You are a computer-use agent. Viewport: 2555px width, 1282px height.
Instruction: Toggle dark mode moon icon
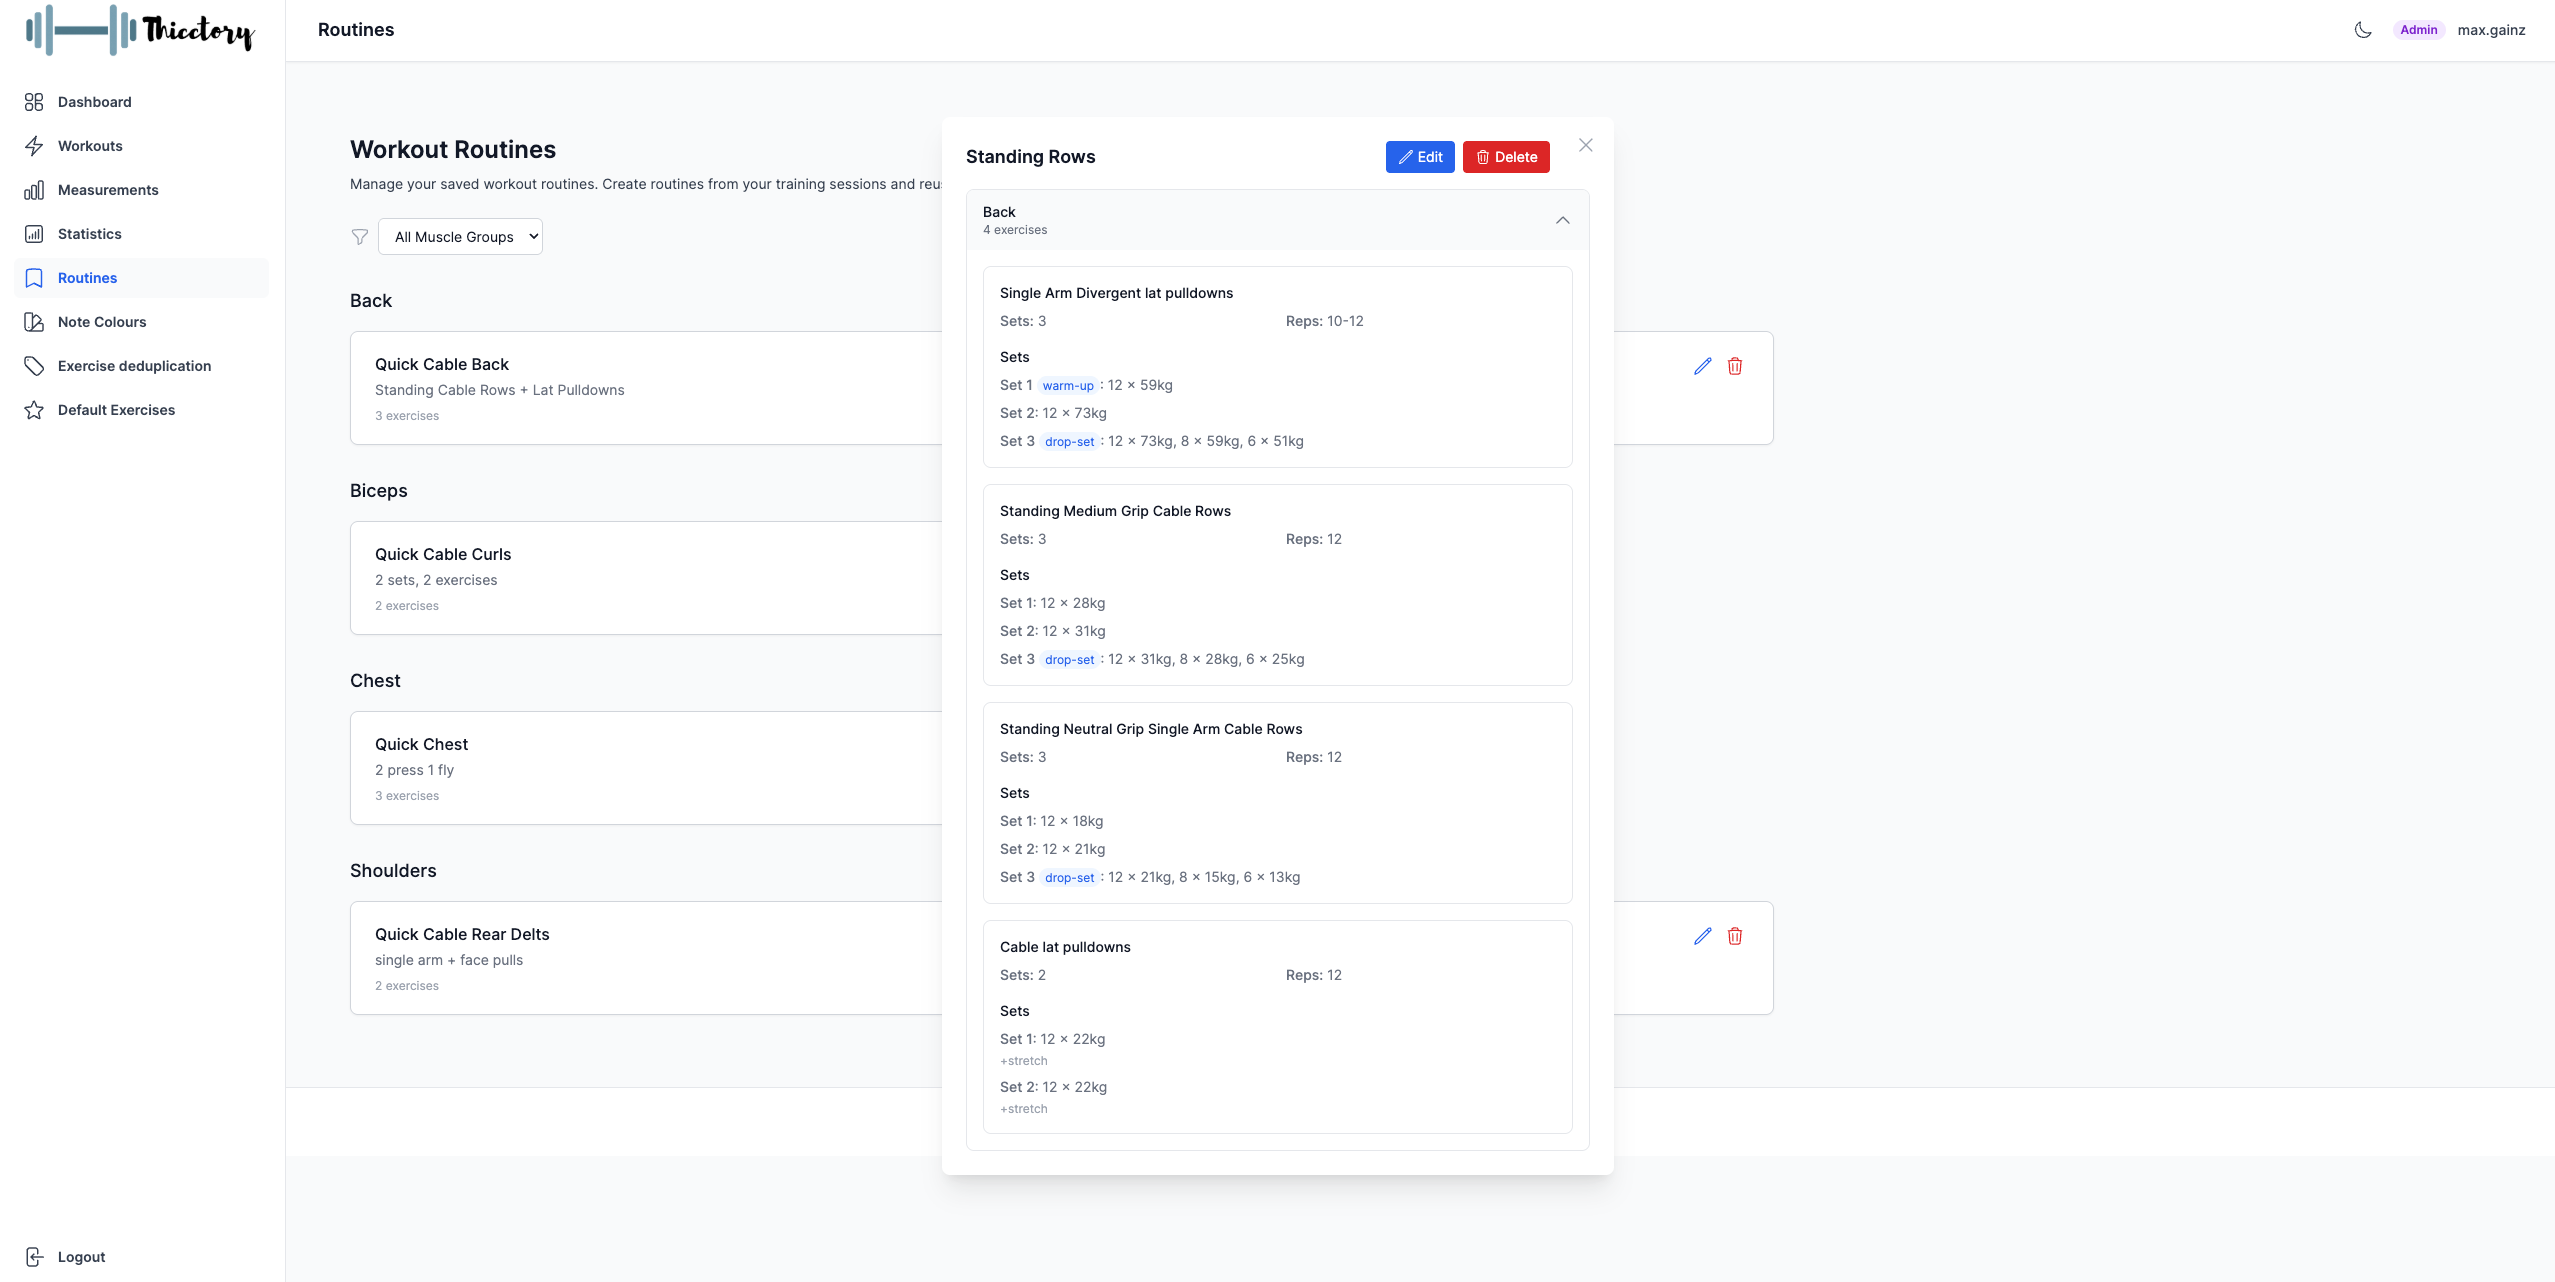tap(2363, 30)
